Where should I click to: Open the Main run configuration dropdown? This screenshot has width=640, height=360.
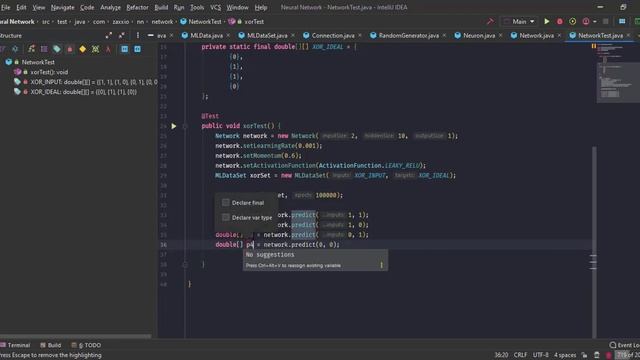pyautogui.click(x=520, y=21)
